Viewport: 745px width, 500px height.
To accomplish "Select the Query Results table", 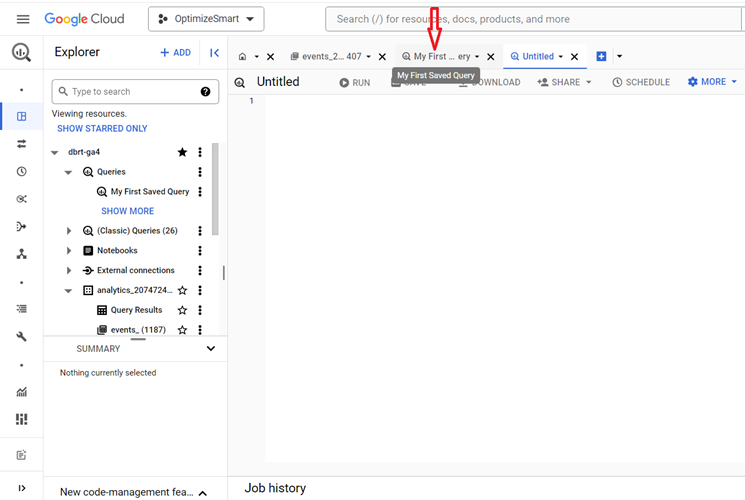I will pyautogui.click(x=136, y=310).
